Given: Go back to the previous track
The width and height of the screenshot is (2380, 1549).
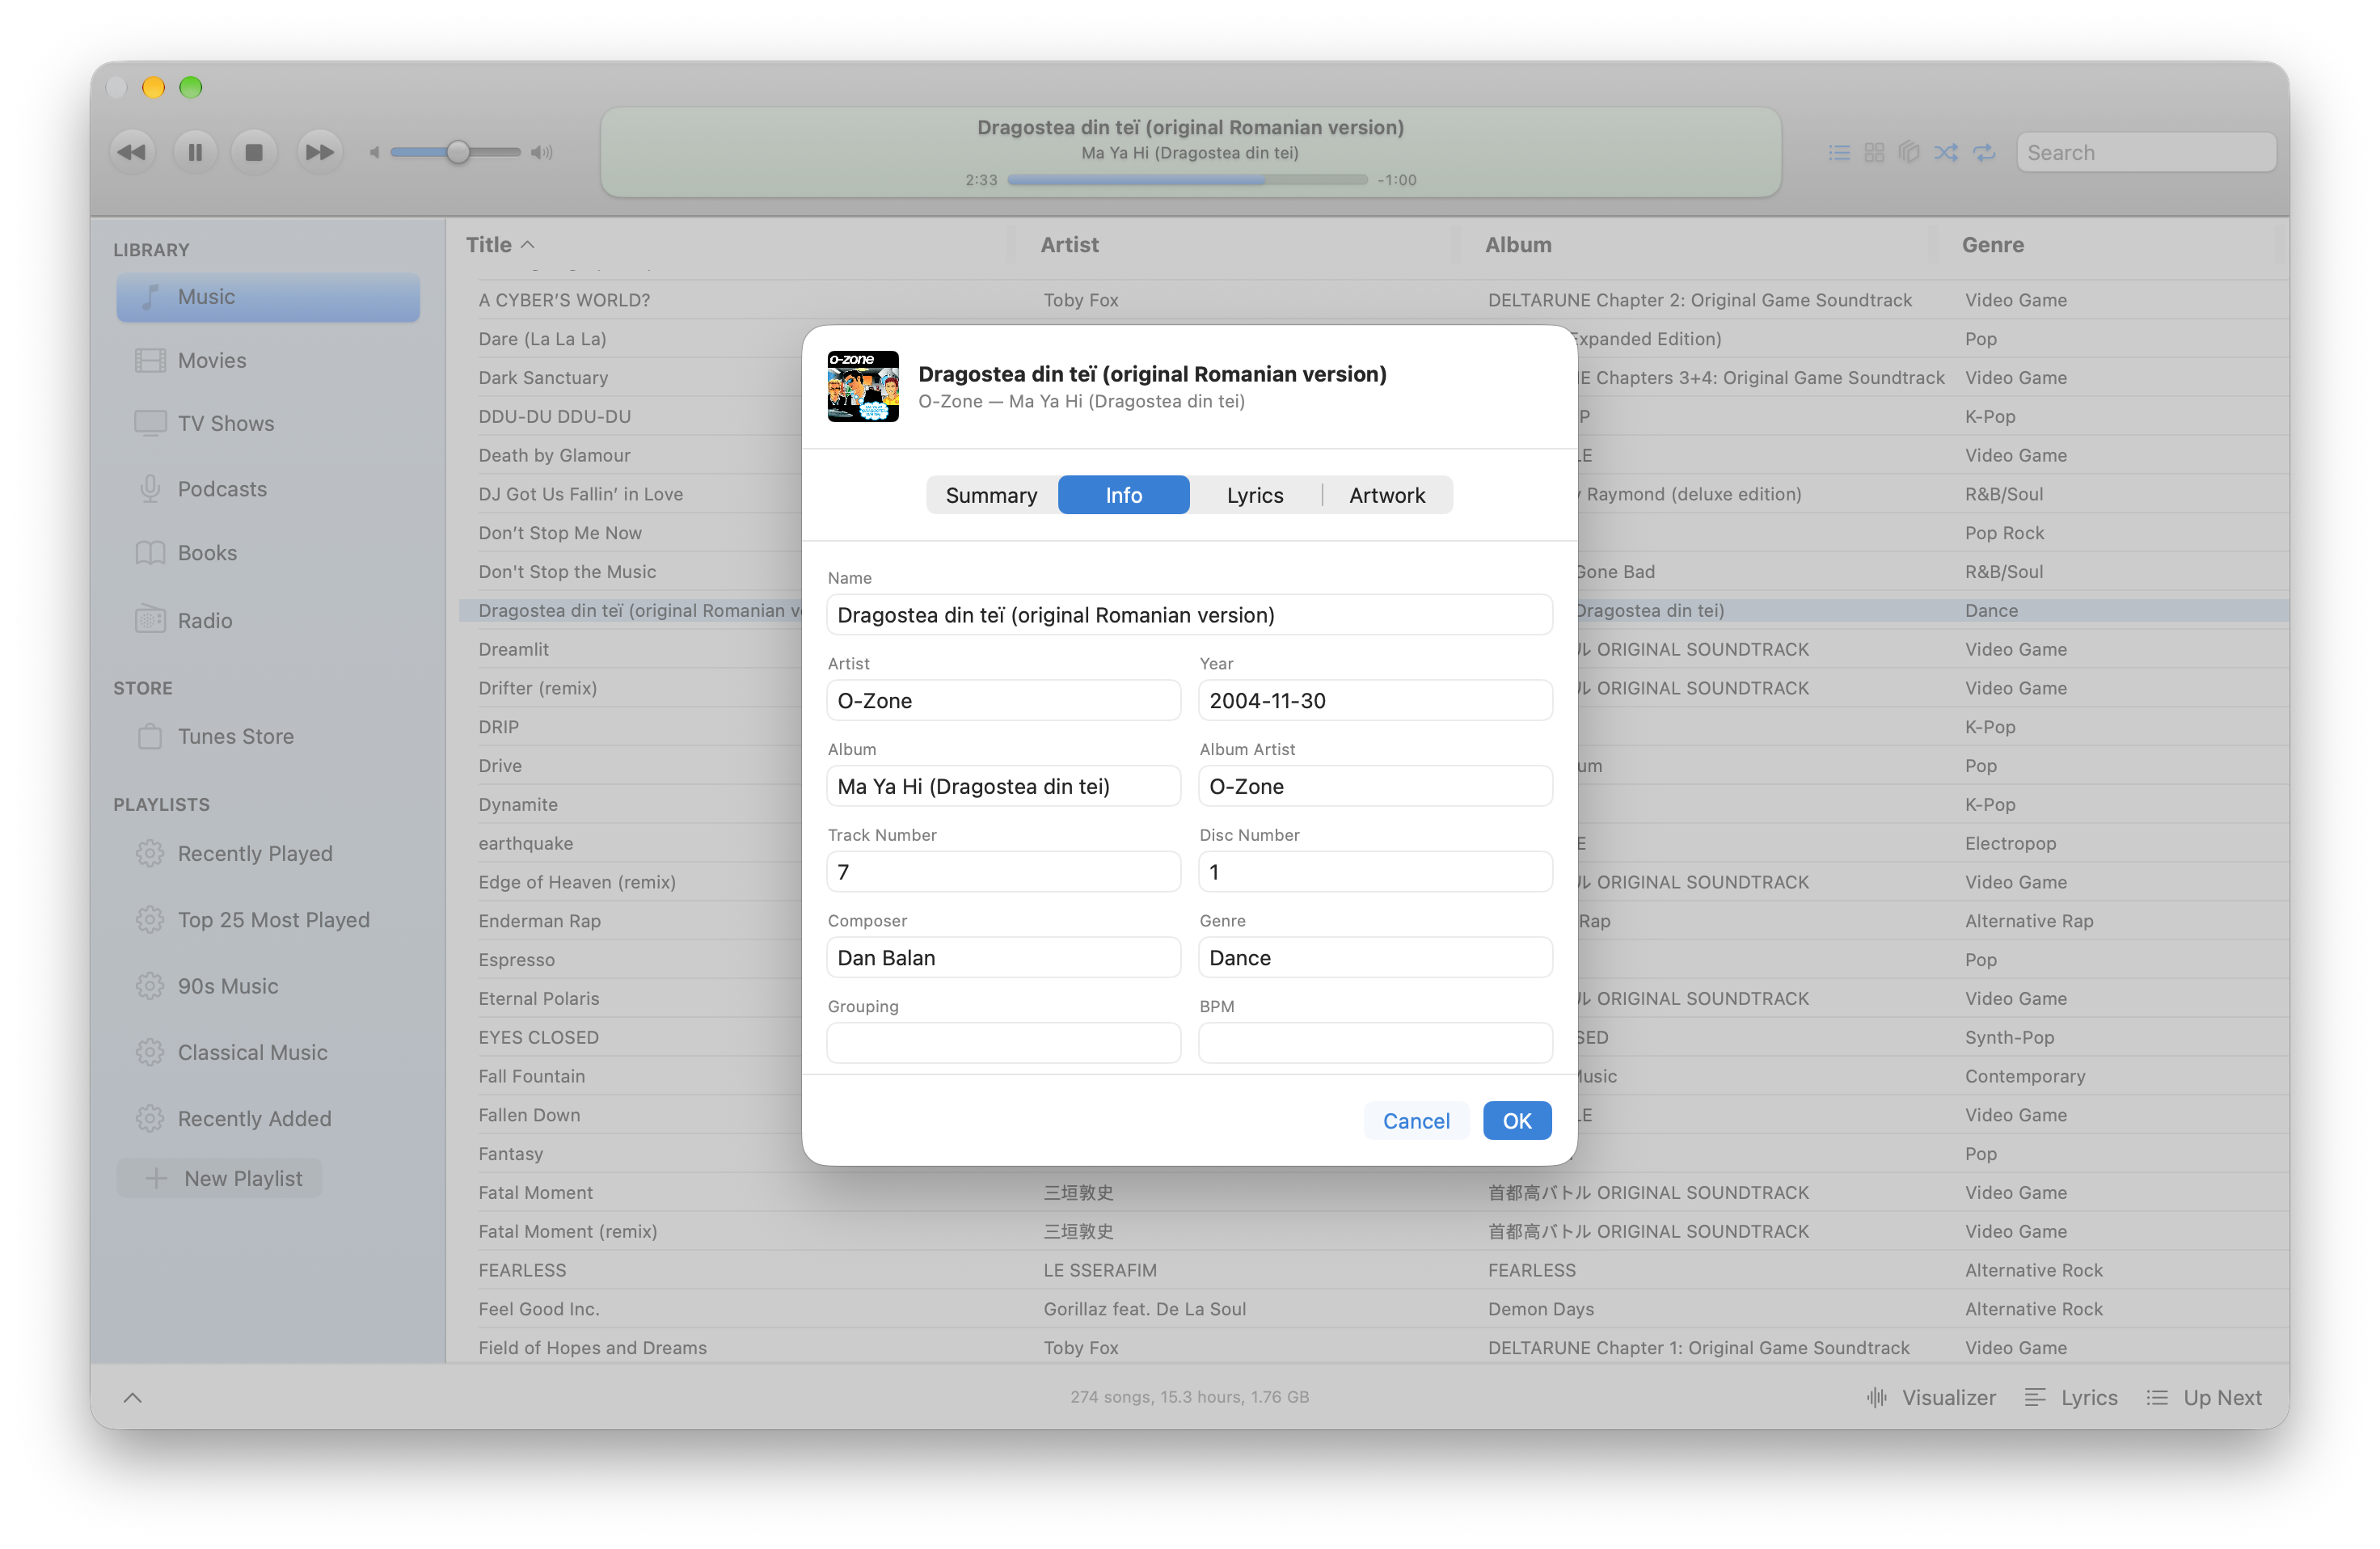Looking at the screenshot, I should click(x=132, y=152).
